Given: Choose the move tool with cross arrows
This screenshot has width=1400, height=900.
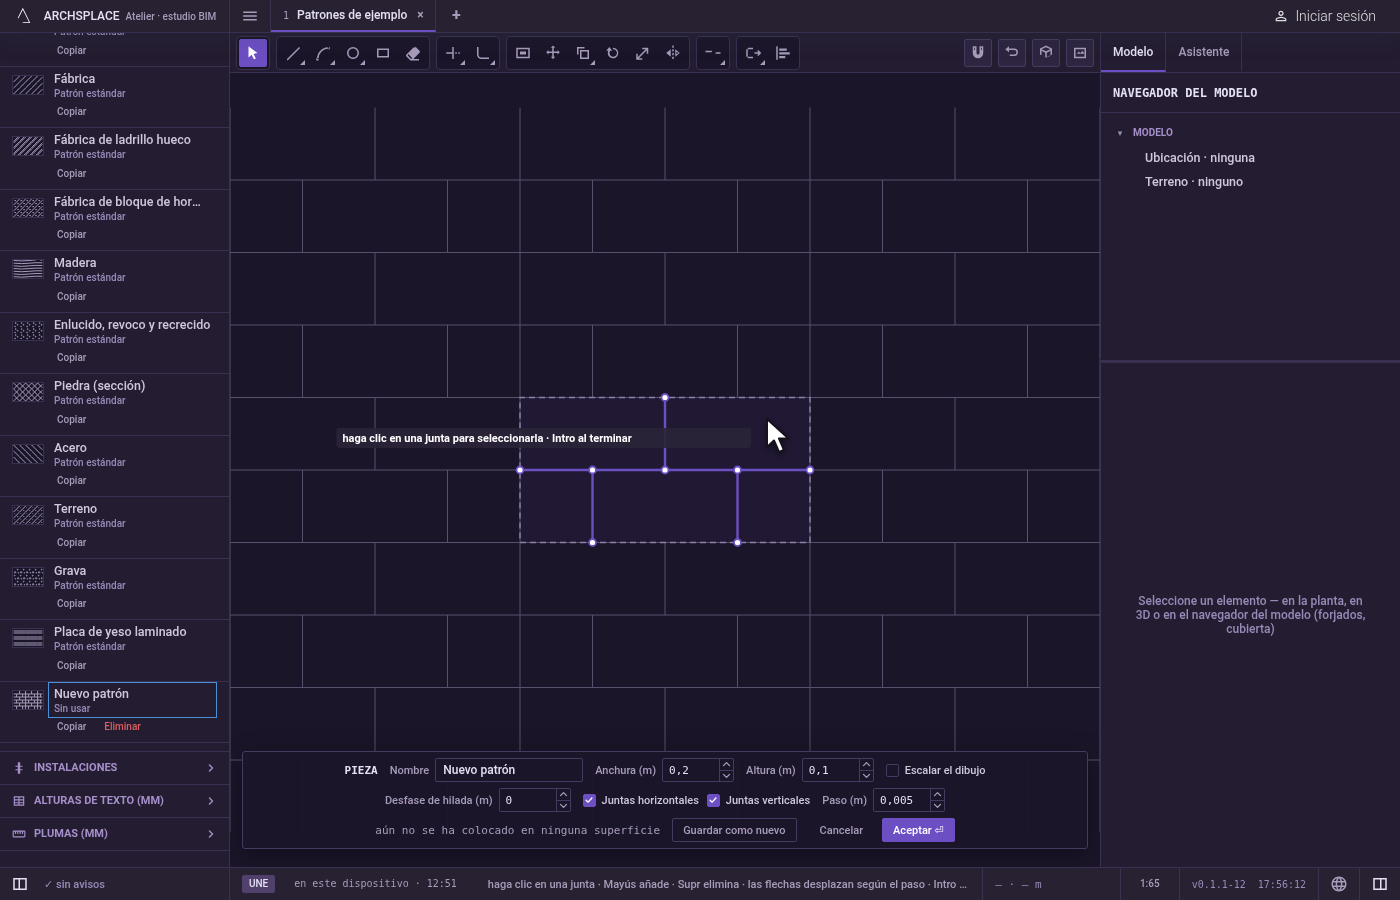Looking at the screenshot, I should [553, 53].
